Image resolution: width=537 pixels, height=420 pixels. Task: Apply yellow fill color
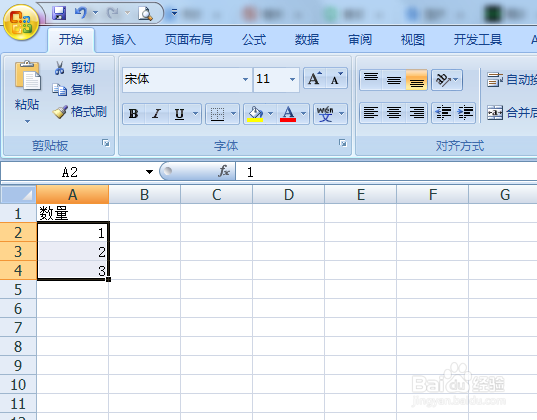[255, 114]
